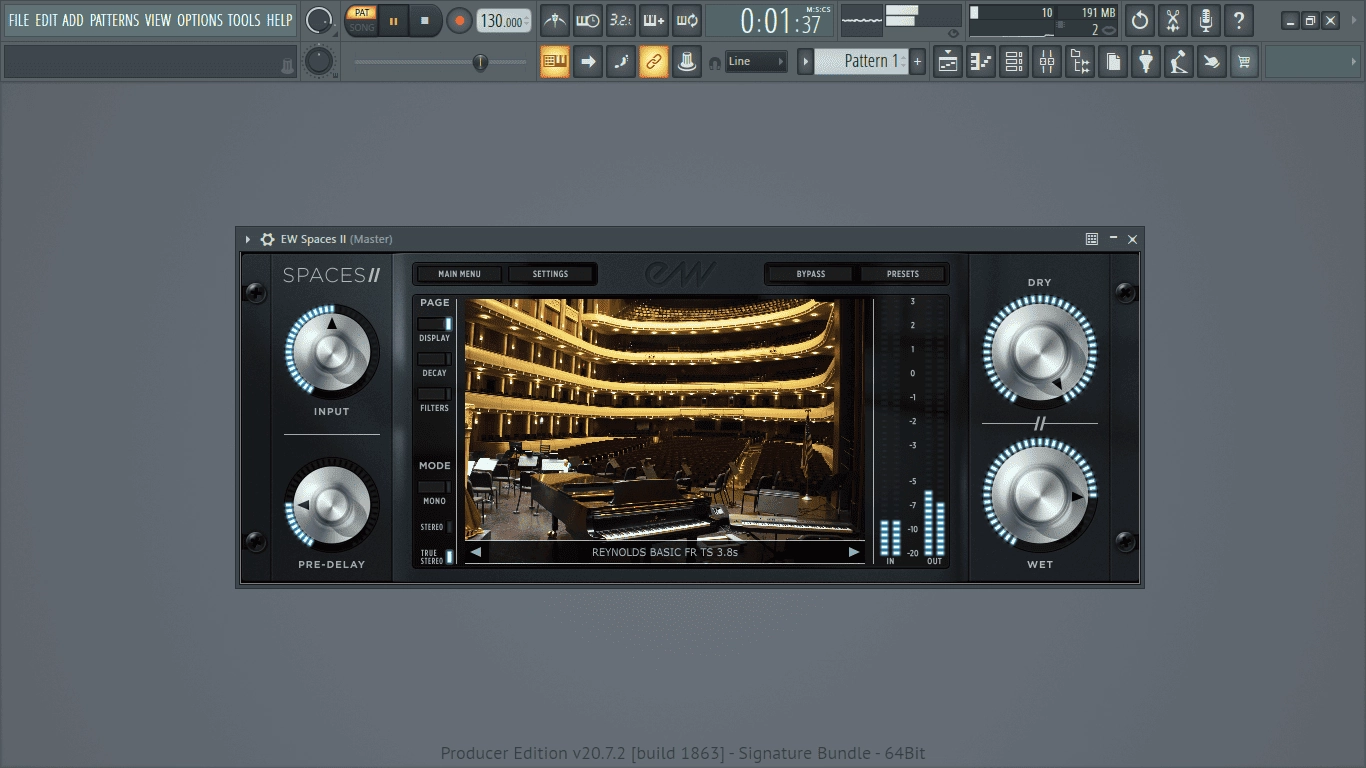Open the HELP menu
The height and width of the screenshot is (768, 1366).
tap(279, 20)
